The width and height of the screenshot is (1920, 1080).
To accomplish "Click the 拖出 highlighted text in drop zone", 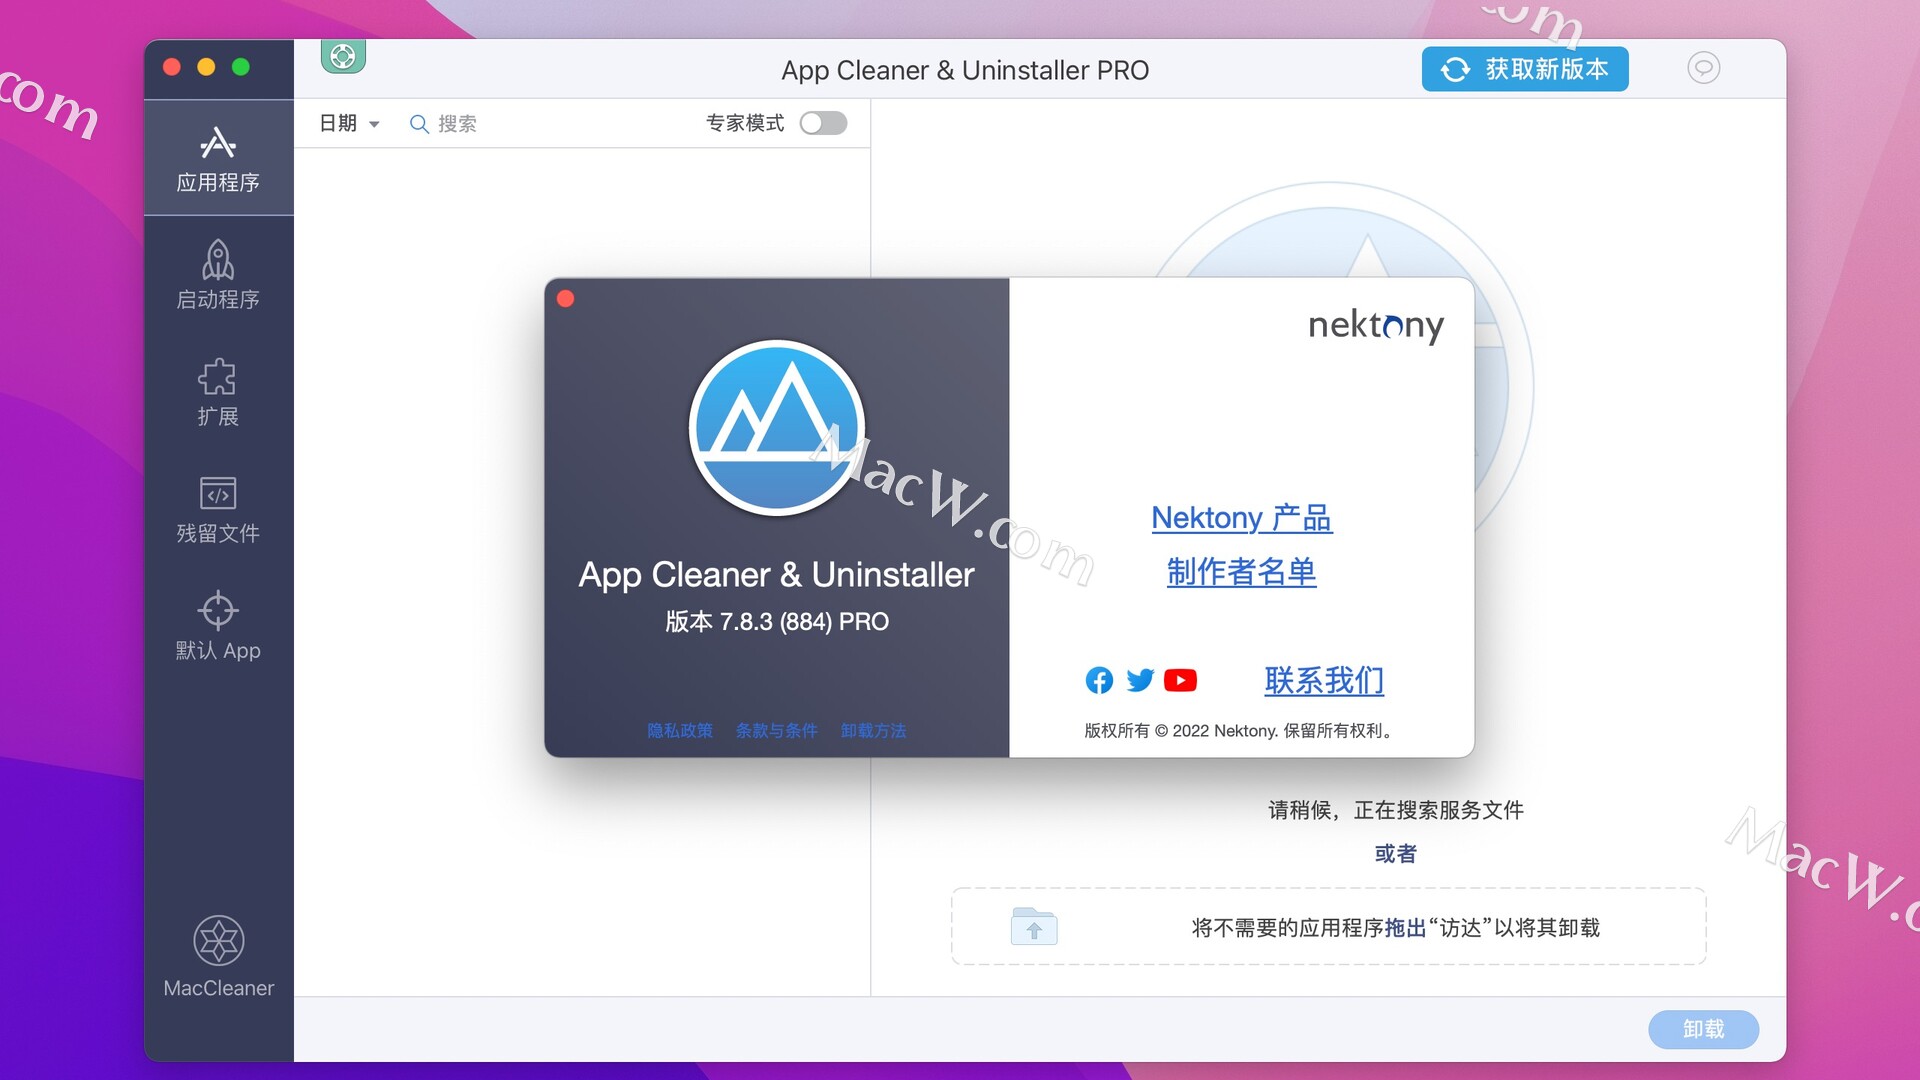I will point(1405,928).
